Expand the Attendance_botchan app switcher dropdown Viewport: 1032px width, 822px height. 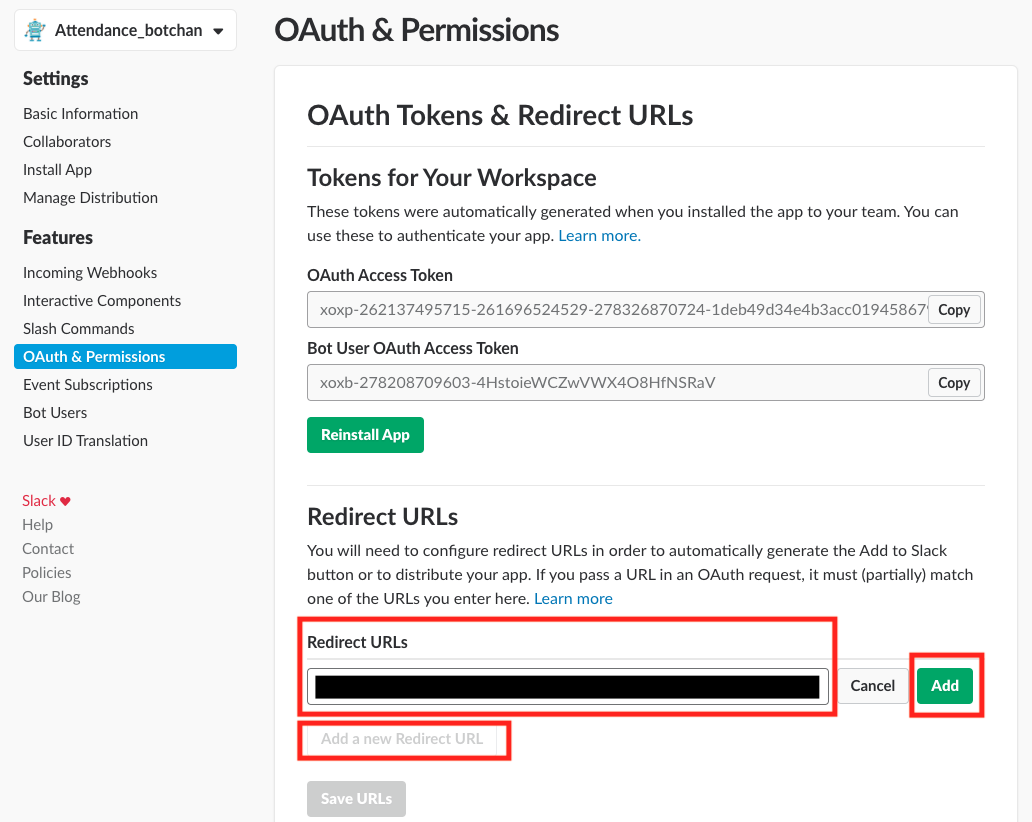pyautogui.click(x=218, y=31)
